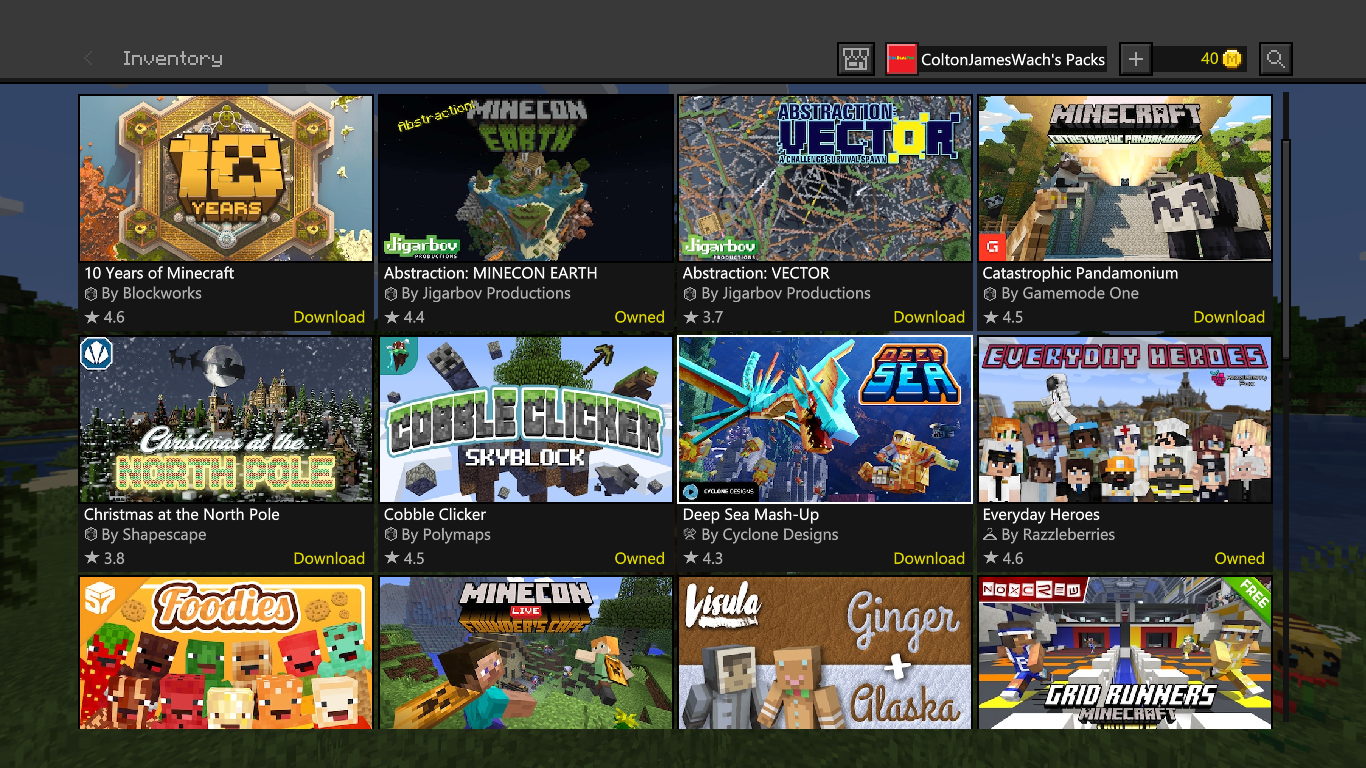This screenshot has width=1366, height=768.
Task: Select the red avatar beside ColtonJamesWach's Packs
Action: coord(902,59)
